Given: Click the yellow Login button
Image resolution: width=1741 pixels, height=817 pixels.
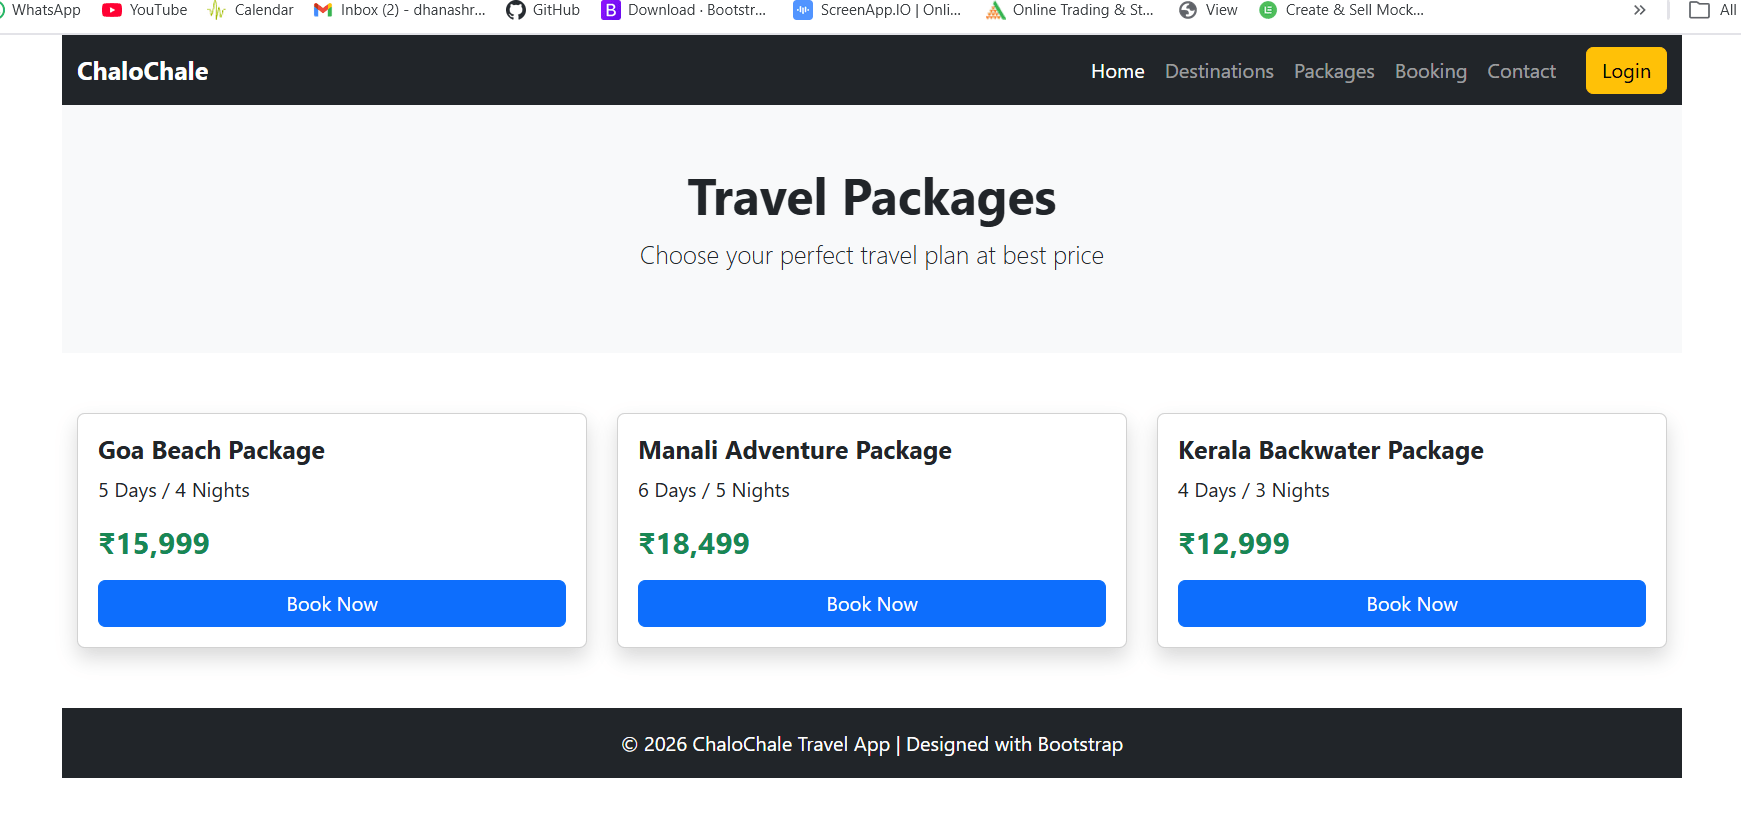Looking at the screenshot, I should click(1626, 71).
